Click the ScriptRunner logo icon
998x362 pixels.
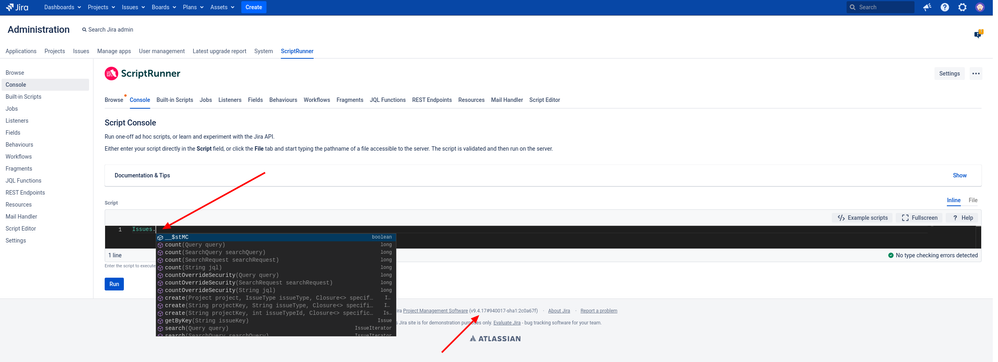(x=111, y=73)
